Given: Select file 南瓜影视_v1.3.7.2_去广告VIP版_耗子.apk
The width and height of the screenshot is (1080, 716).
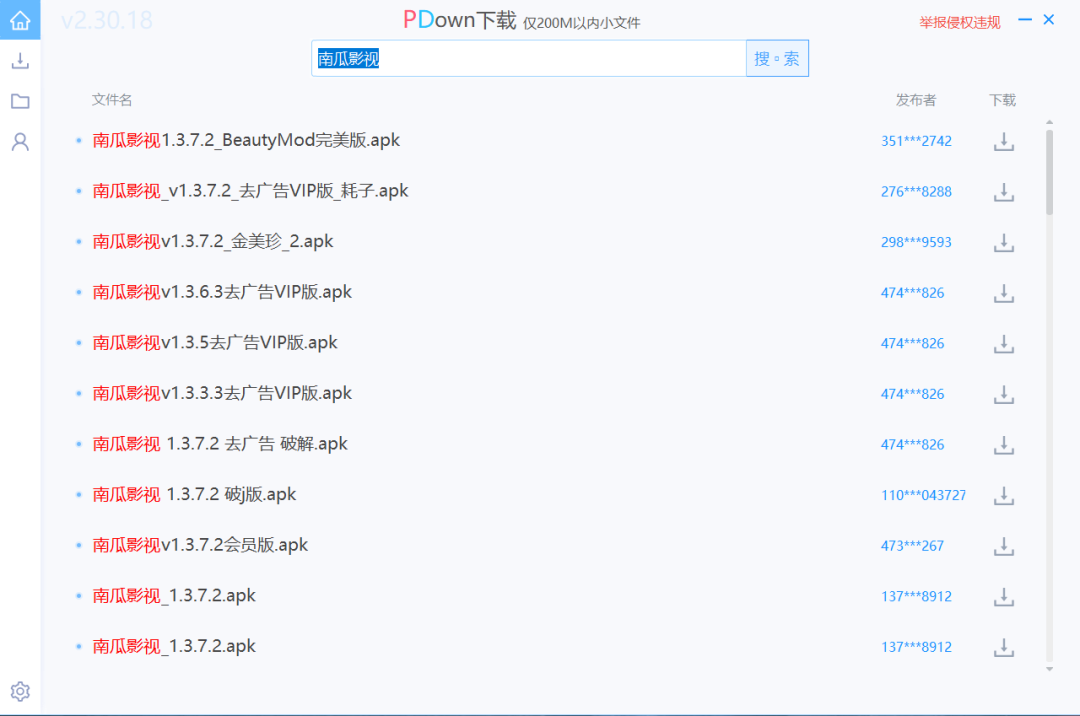Looking at the screenshot, I should (x=250, y=191).
